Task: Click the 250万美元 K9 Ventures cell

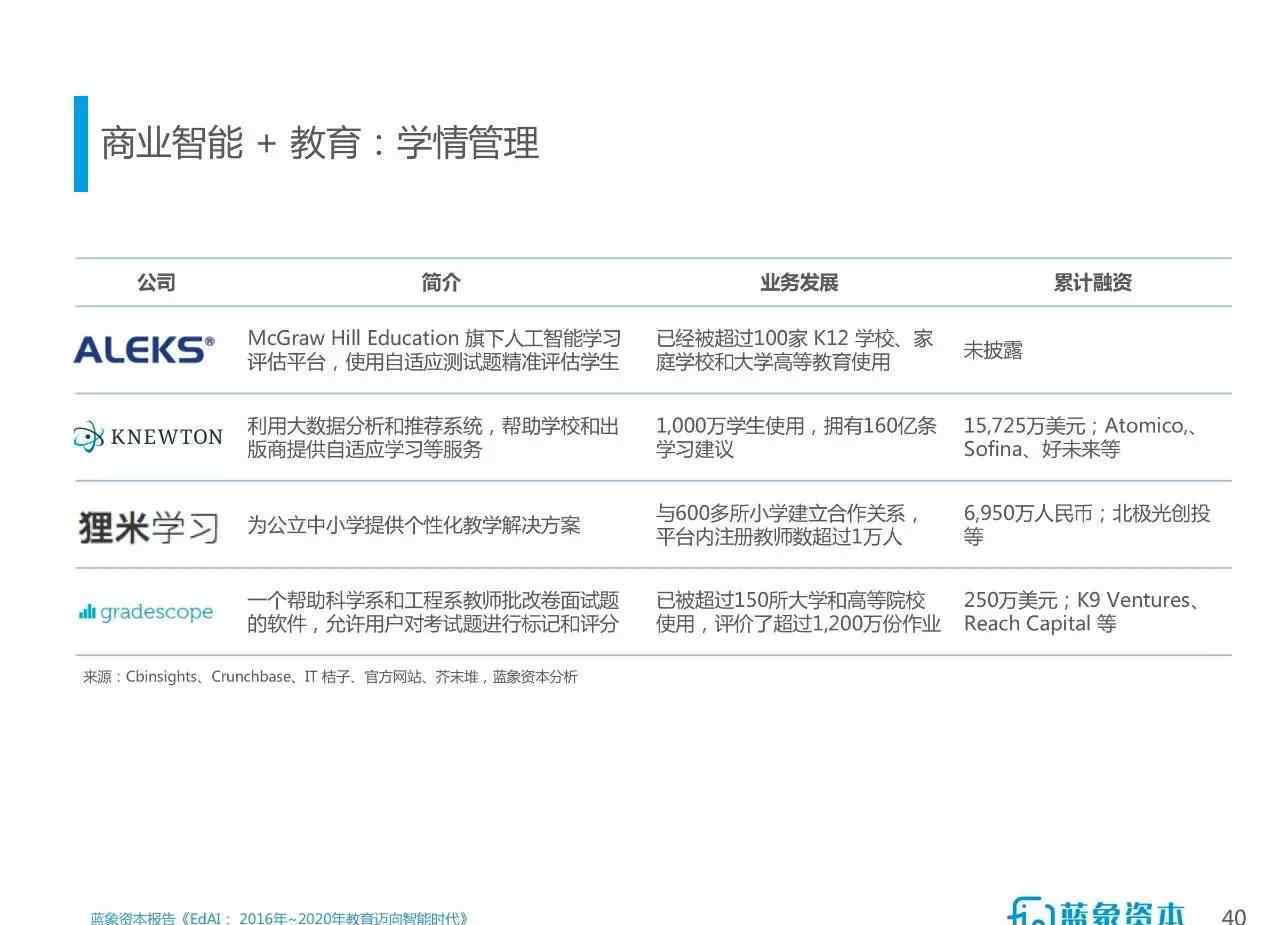Action: click(x=1084, y=612)
